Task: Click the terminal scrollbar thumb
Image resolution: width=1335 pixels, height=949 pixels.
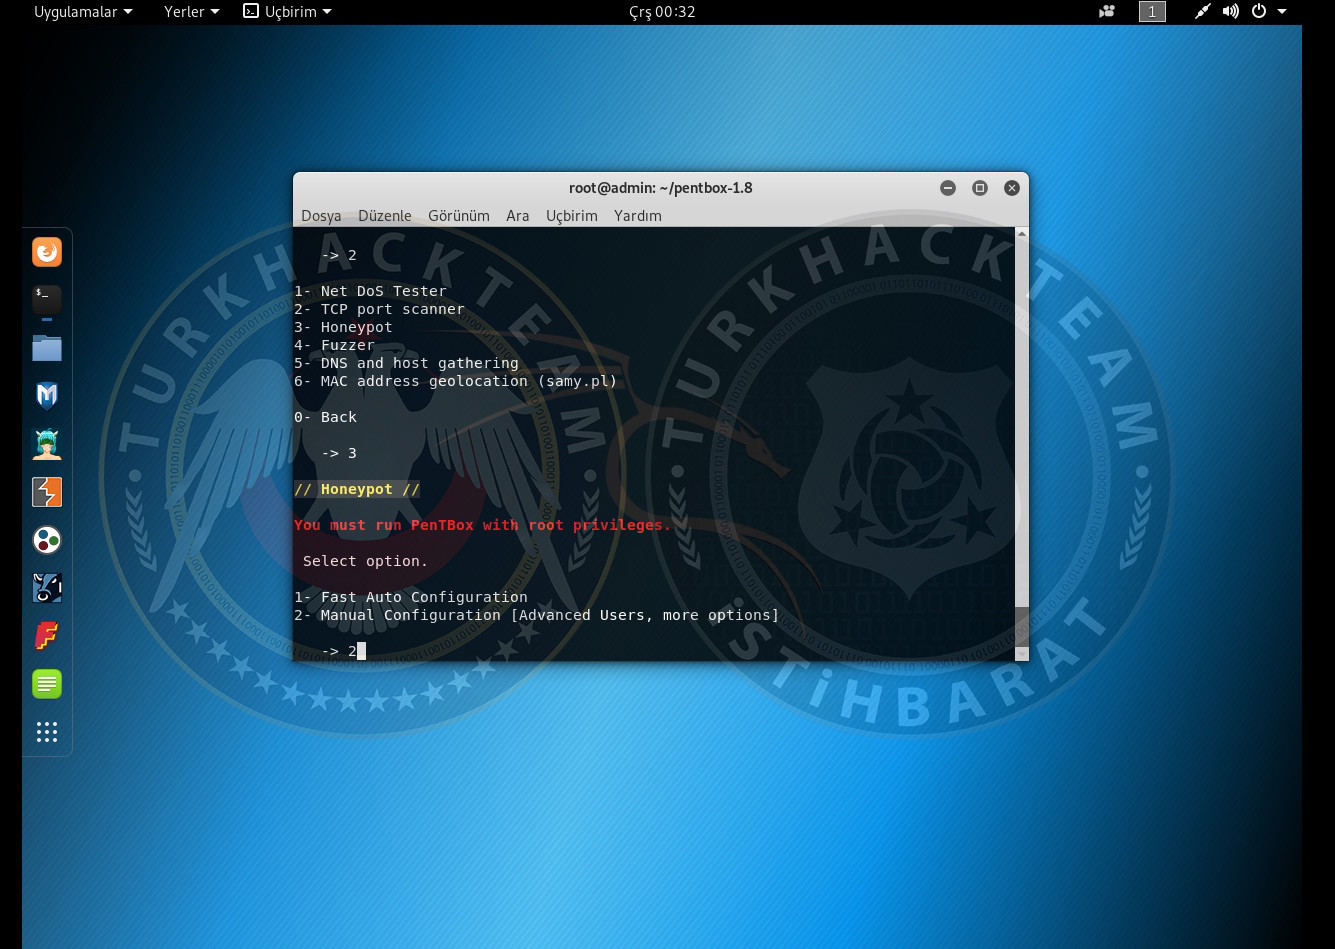Action: 1021,625
